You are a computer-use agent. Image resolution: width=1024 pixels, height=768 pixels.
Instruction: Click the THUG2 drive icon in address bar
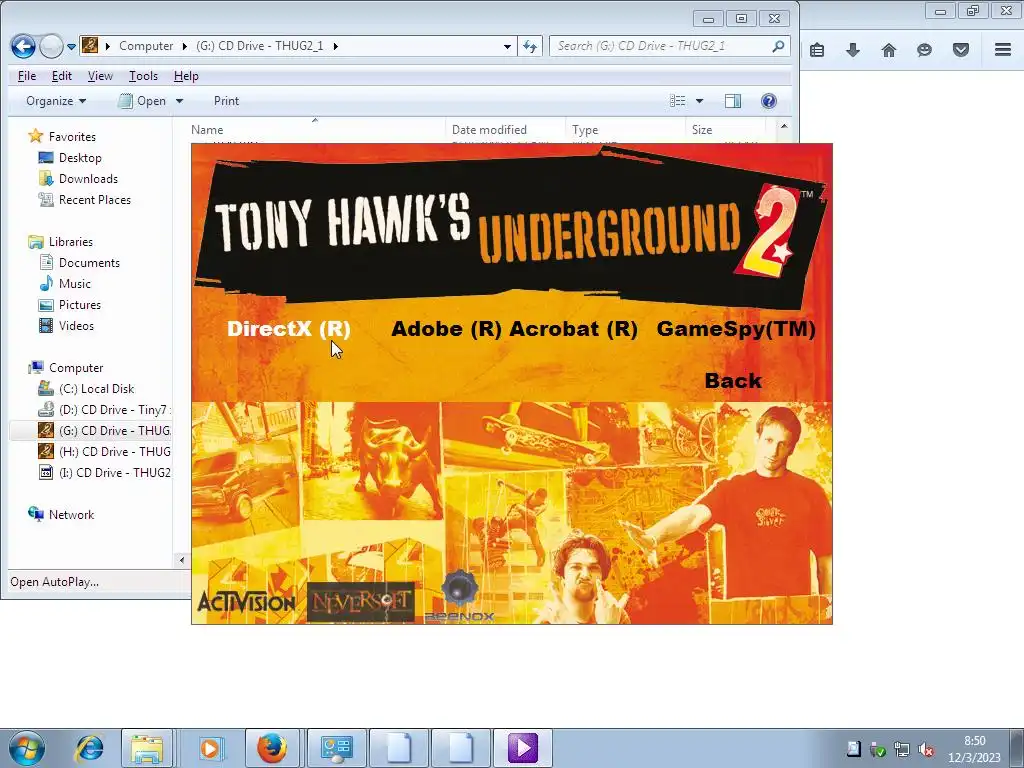90,46
